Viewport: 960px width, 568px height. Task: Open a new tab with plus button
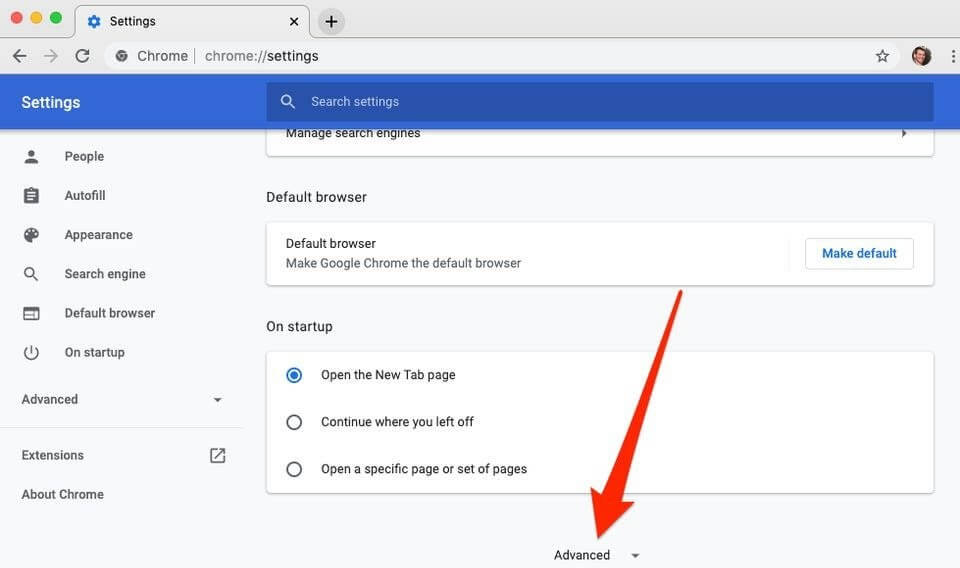[331, 21]
